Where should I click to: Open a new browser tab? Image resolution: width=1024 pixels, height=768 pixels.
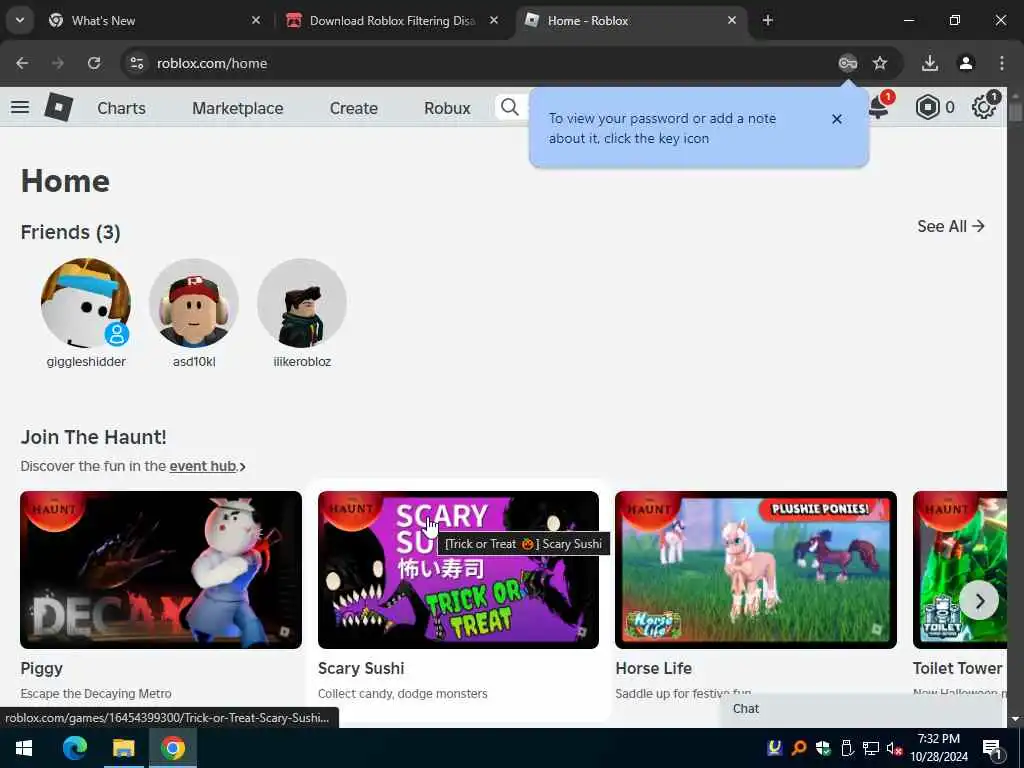[768, 20]
